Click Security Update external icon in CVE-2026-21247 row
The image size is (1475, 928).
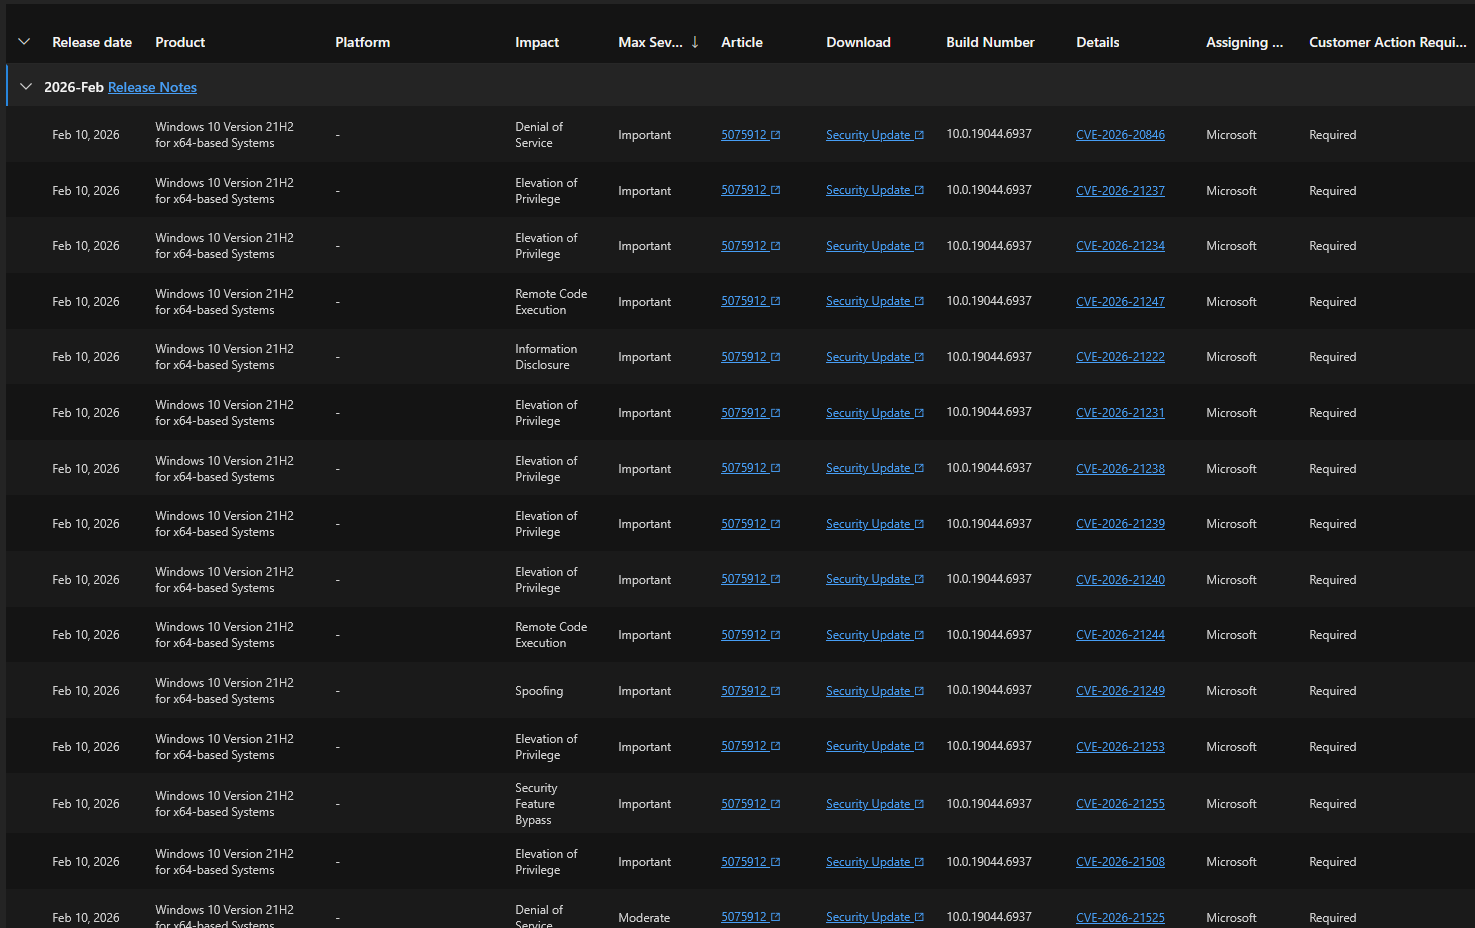920,301
